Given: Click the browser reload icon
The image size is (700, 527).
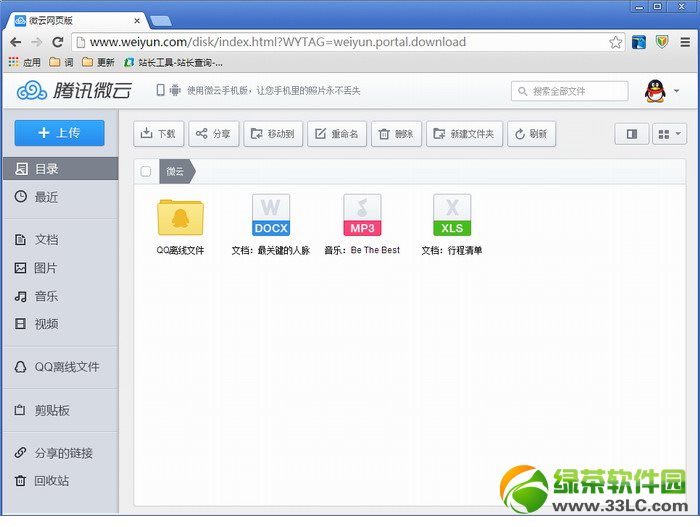Looking at the screenshot, I should 58,42.
